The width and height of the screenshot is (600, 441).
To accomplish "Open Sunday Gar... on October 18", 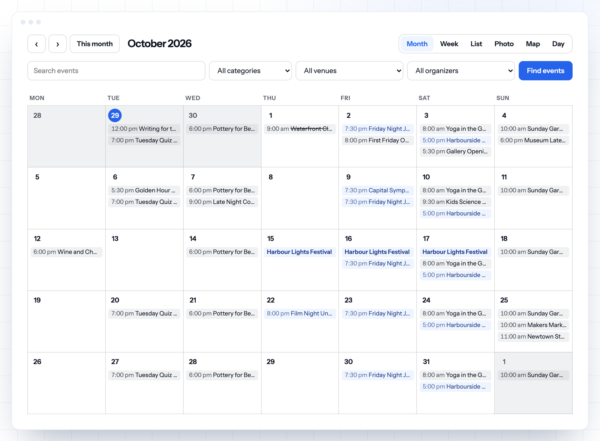I will click(533, 252).
